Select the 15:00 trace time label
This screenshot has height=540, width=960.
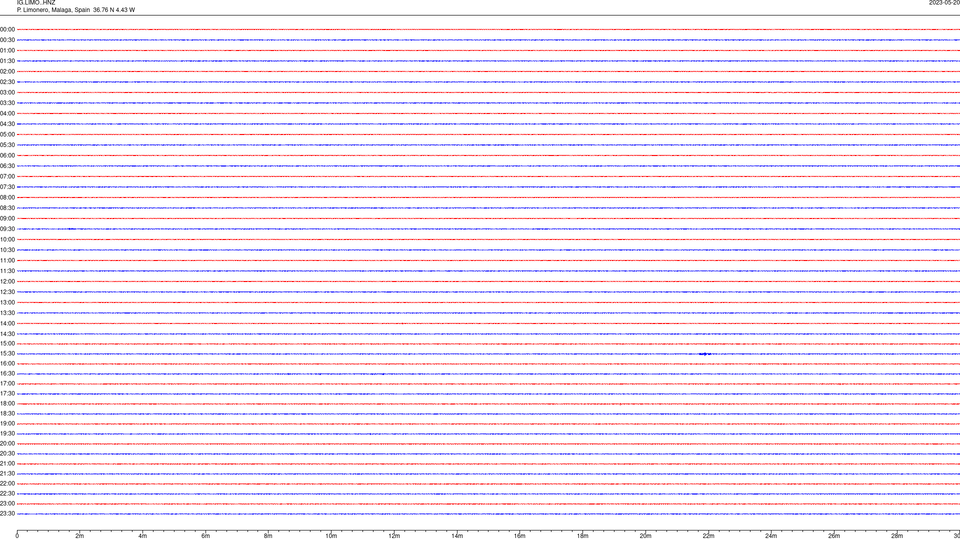point(7,344)
